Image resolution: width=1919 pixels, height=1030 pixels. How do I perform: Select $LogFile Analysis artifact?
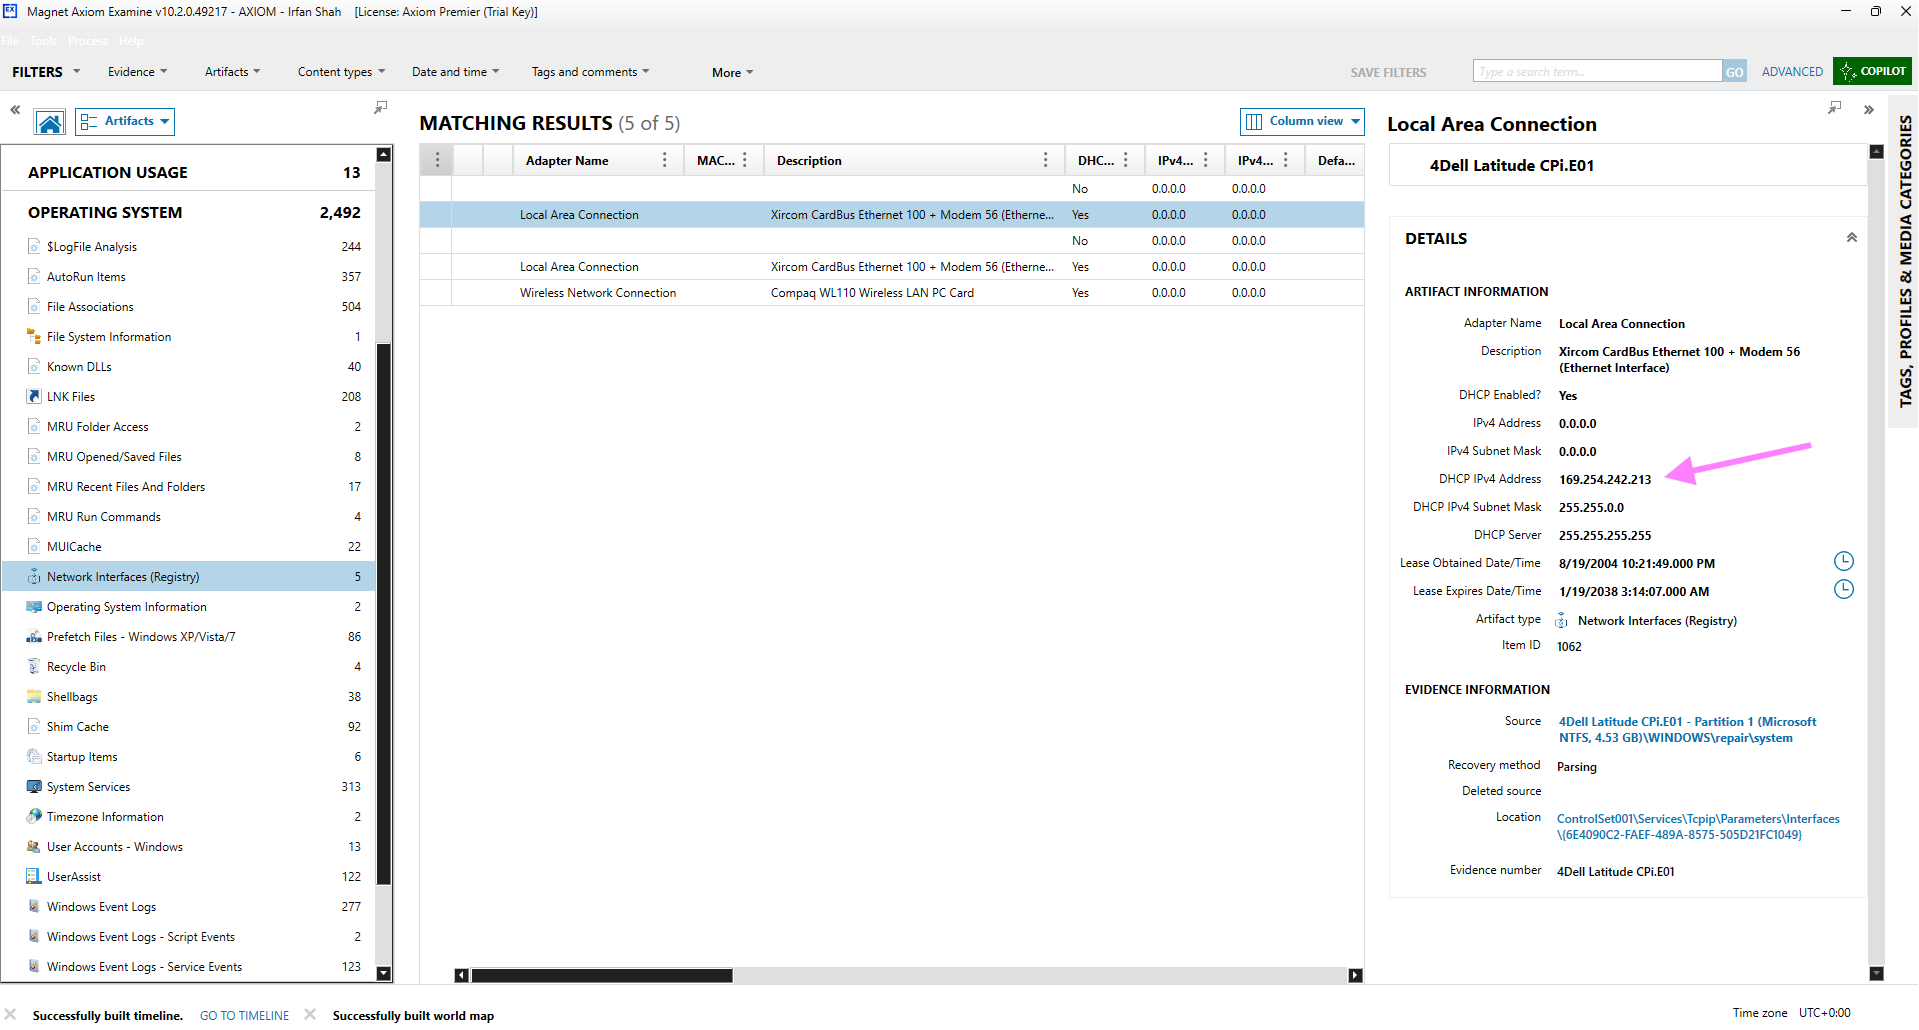188,247
